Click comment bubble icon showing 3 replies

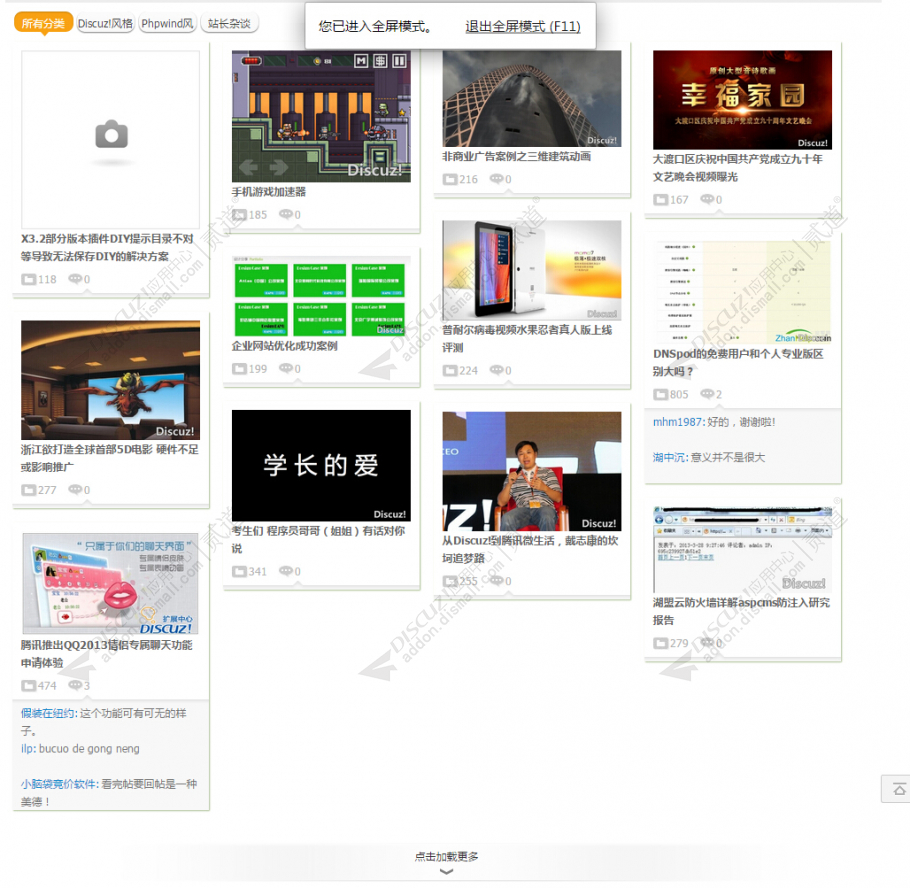[75, 685]
